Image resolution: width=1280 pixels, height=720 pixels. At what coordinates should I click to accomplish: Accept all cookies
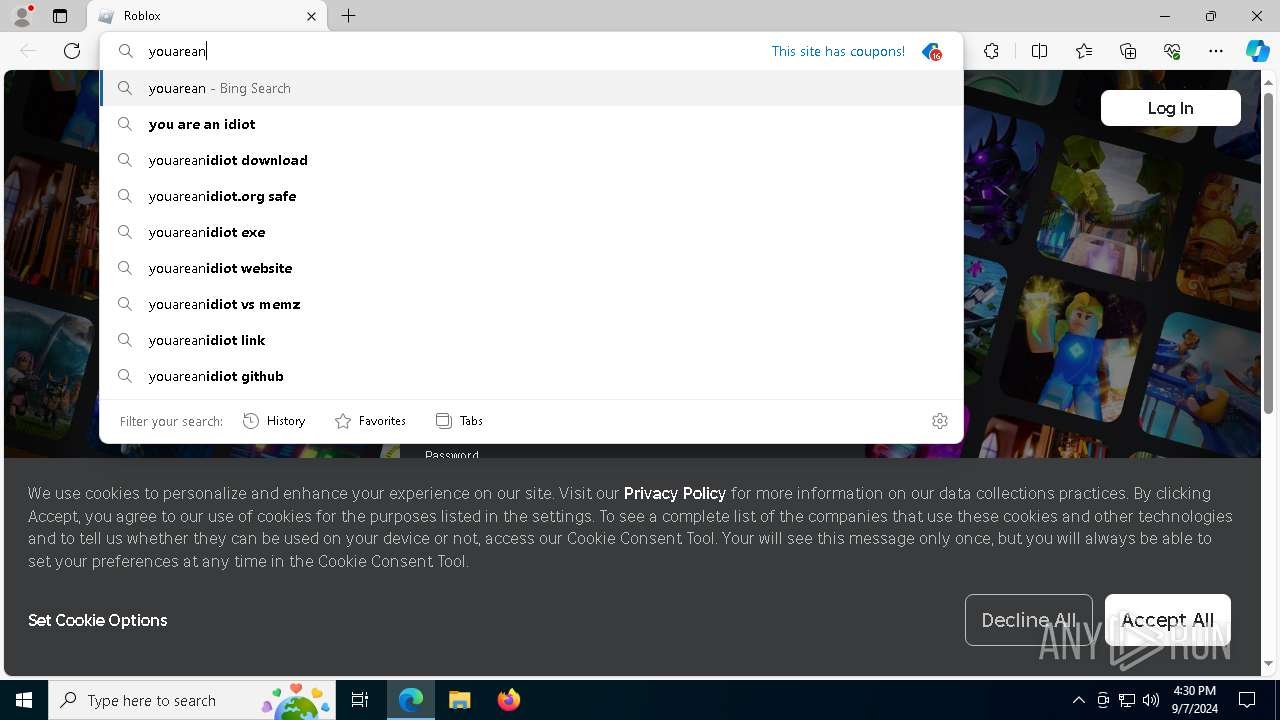[x=1168, y=620]
